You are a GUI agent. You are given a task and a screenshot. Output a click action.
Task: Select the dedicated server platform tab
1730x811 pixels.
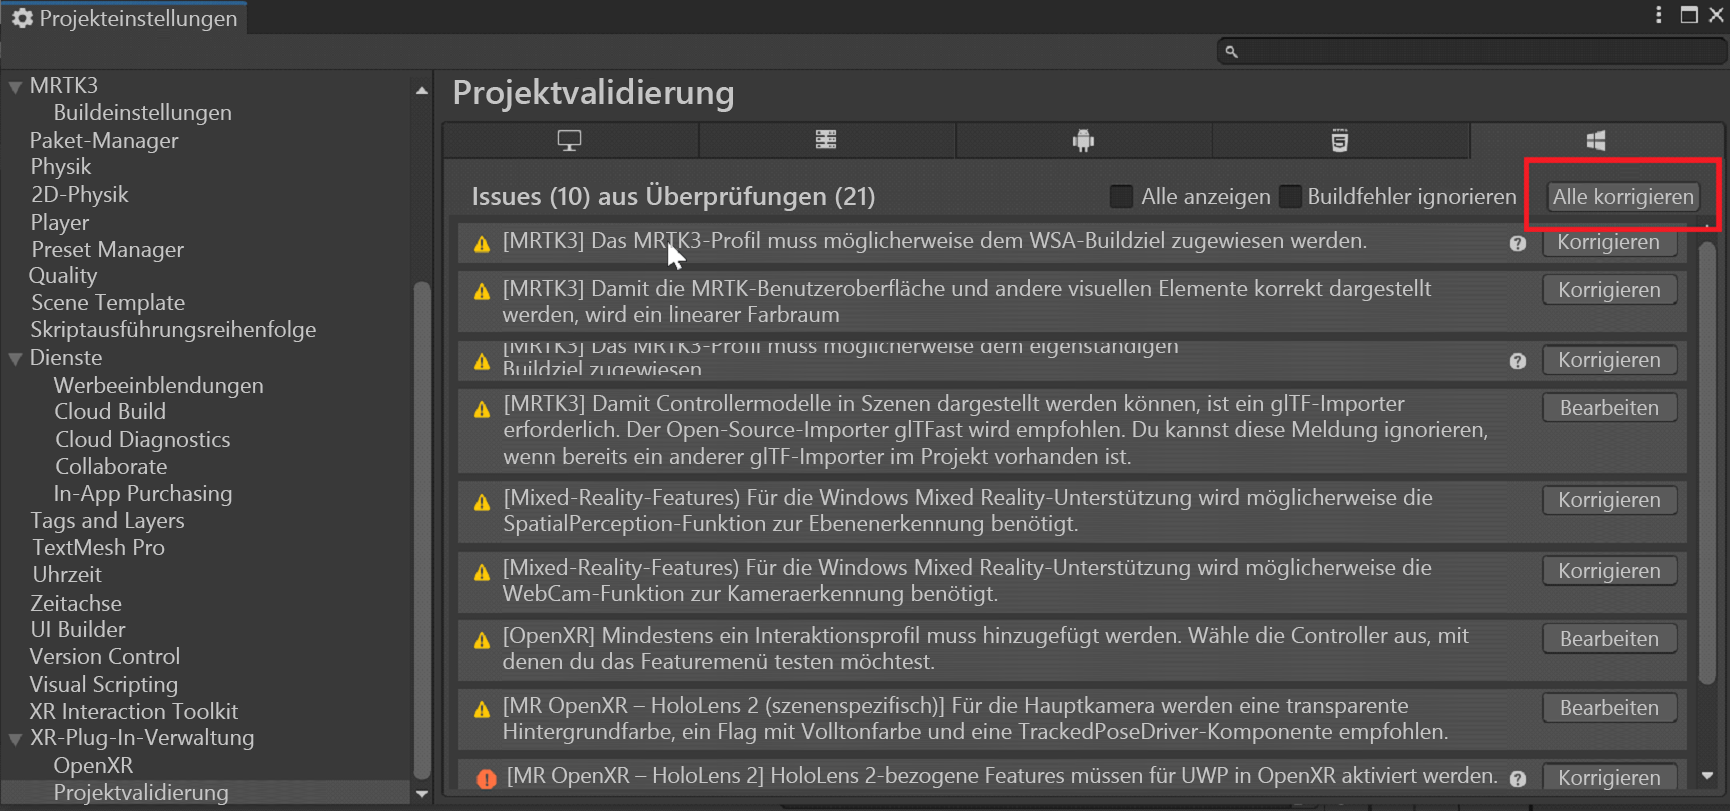tap(826, 141)
